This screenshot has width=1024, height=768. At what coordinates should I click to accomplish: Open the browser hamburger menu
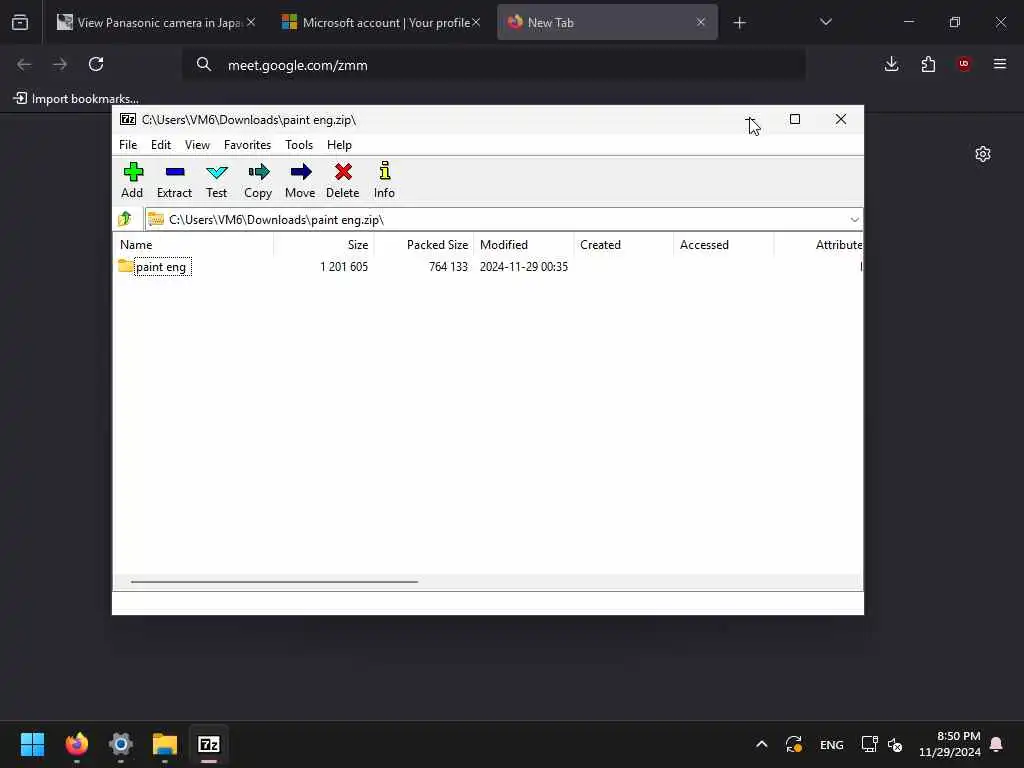click(1000, 64)
